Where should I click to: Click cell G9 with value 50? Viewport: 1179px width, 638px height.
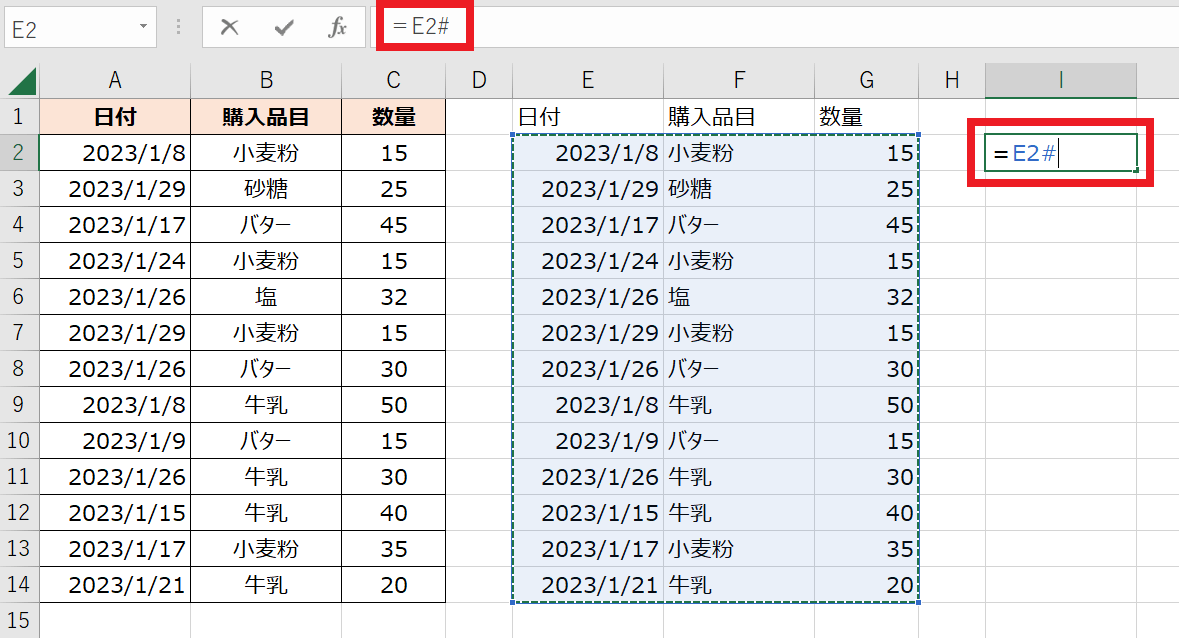(865, 405)
